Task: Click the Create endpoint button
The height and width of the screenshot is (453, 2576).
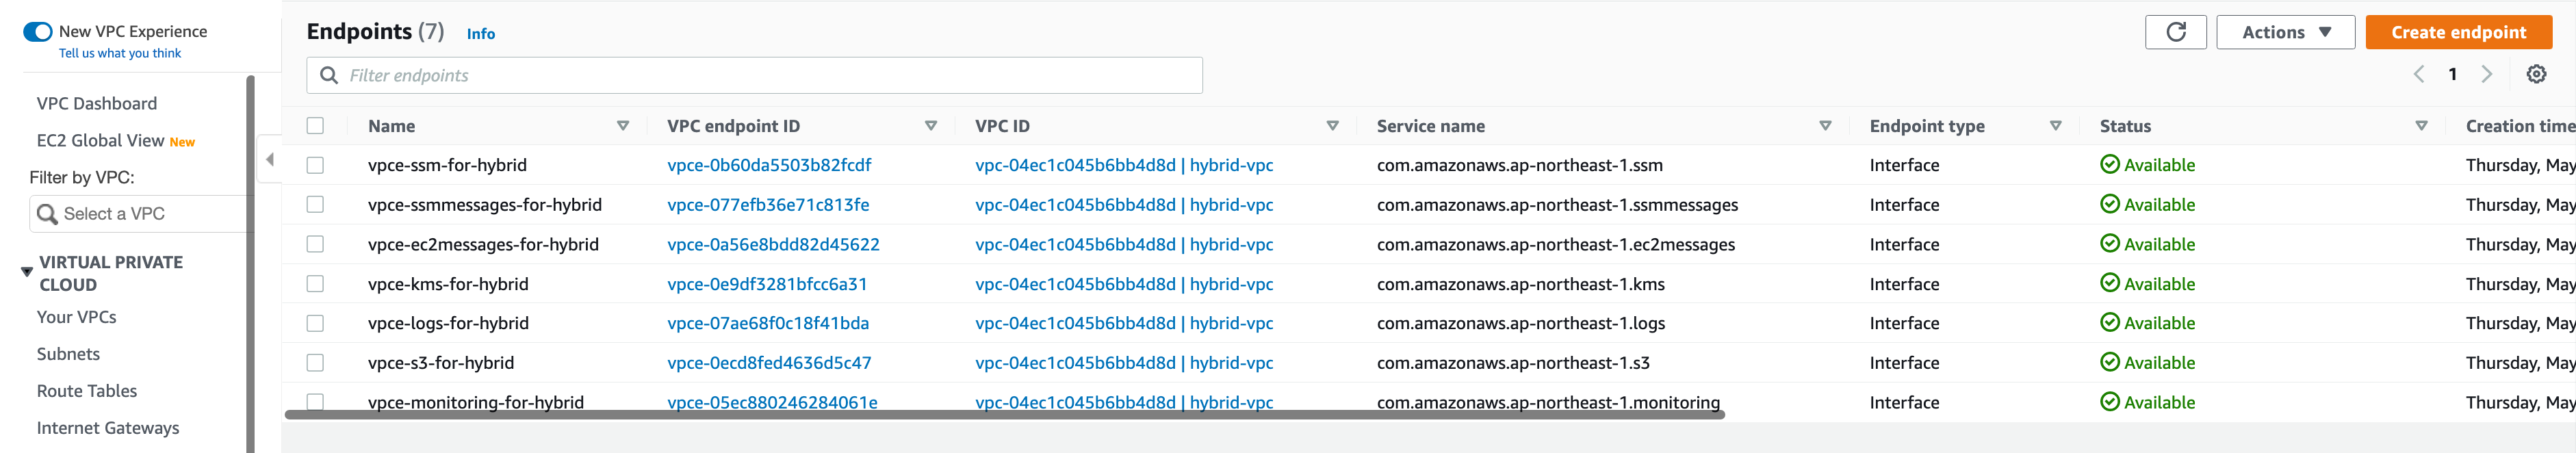Action: [2458, 31]
